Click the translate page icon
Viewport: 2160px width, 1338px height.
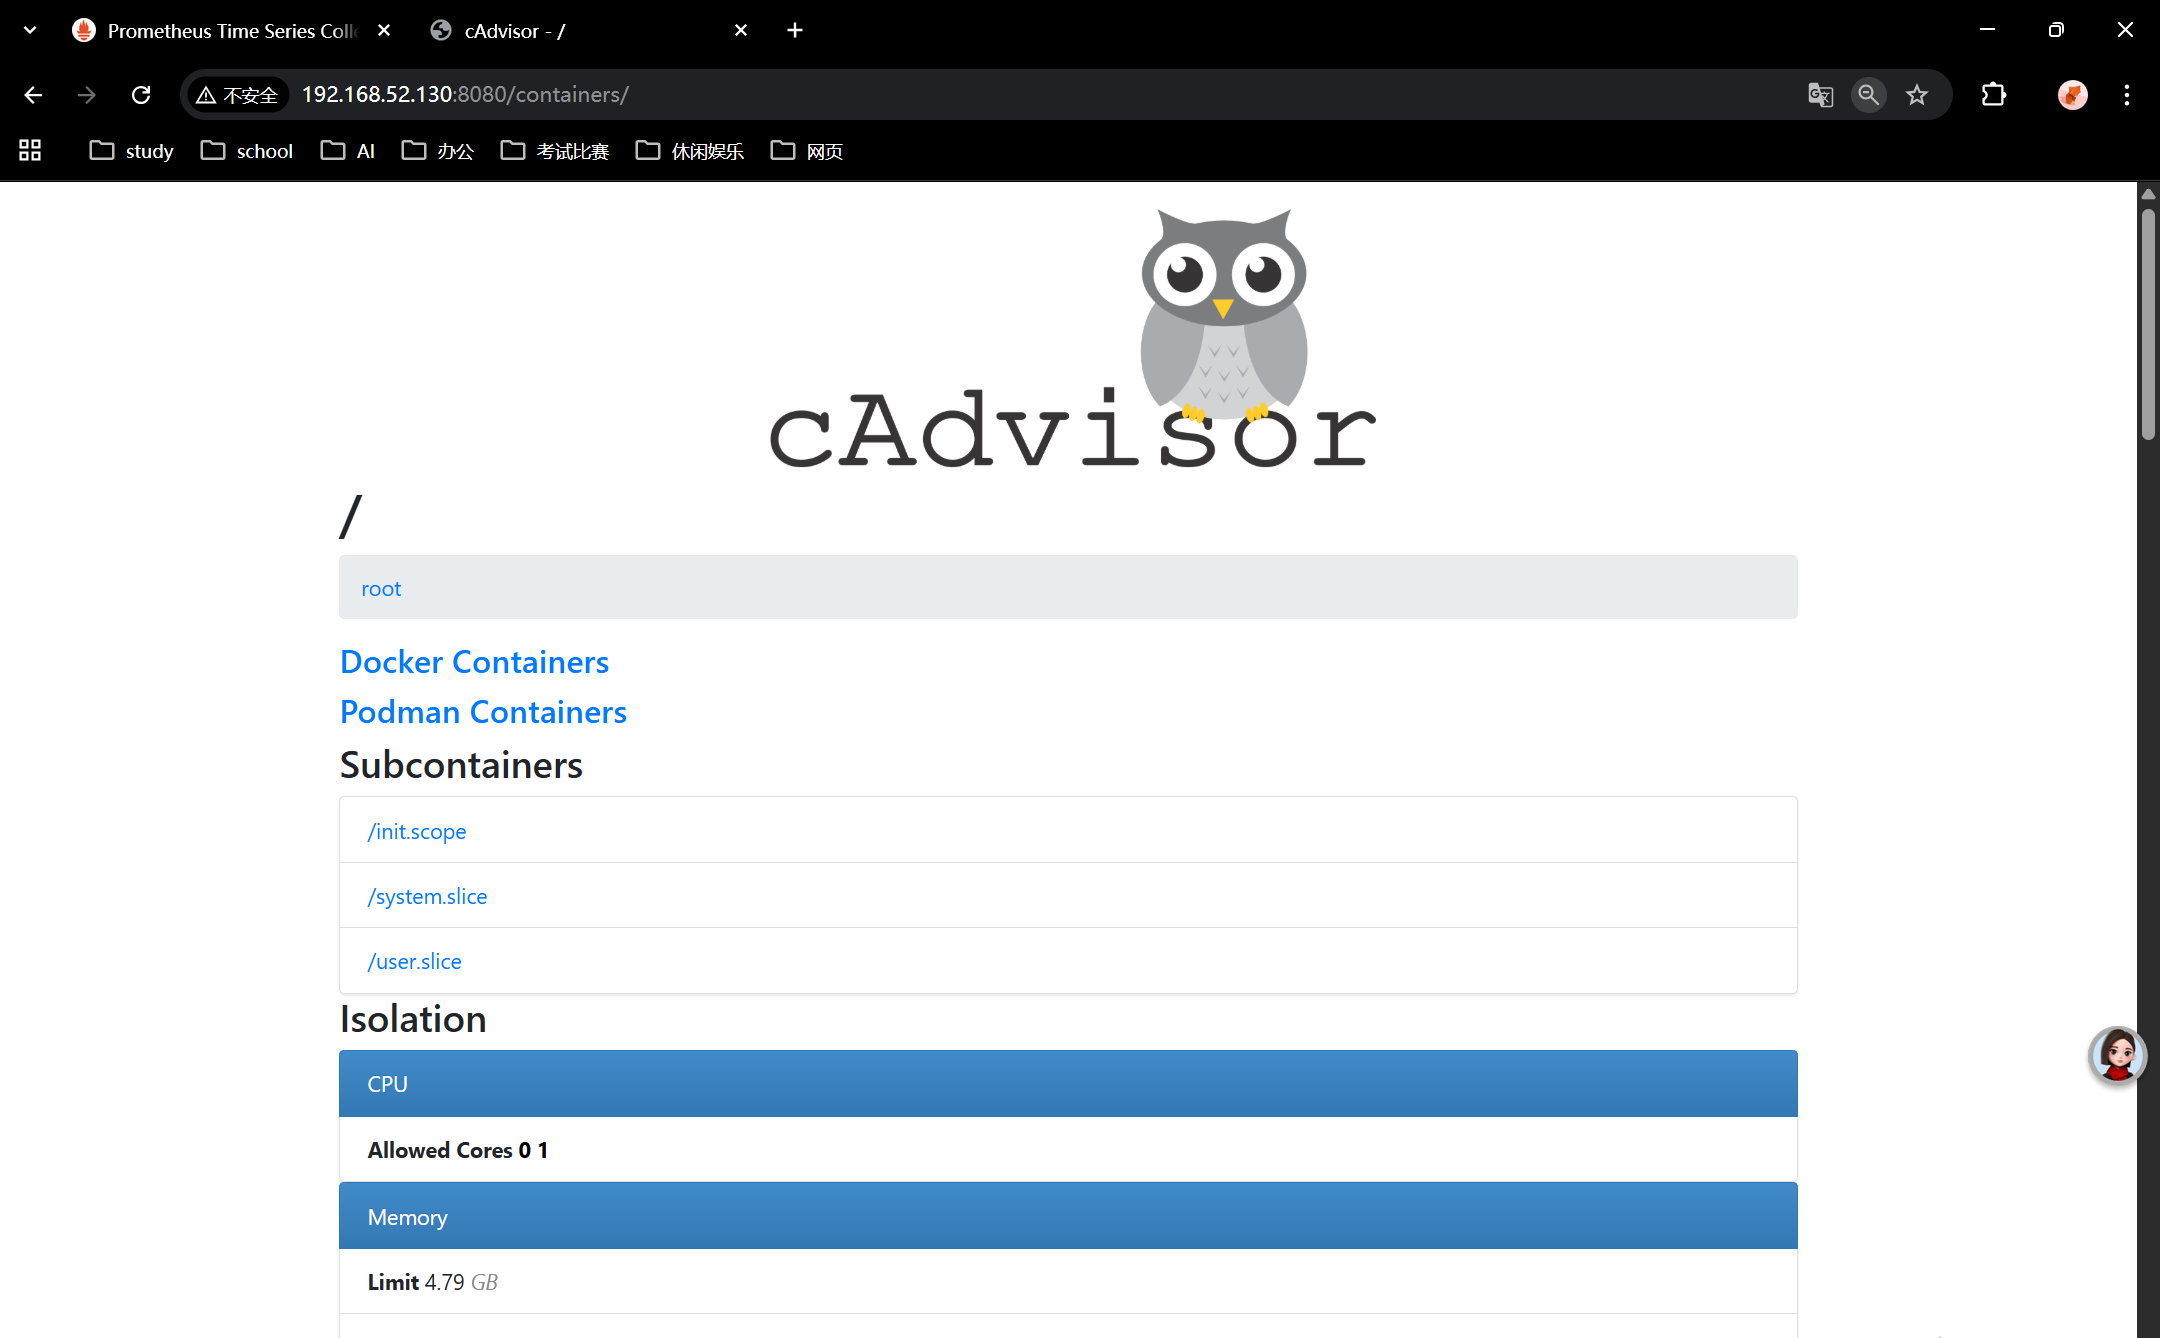point(1820,95)
